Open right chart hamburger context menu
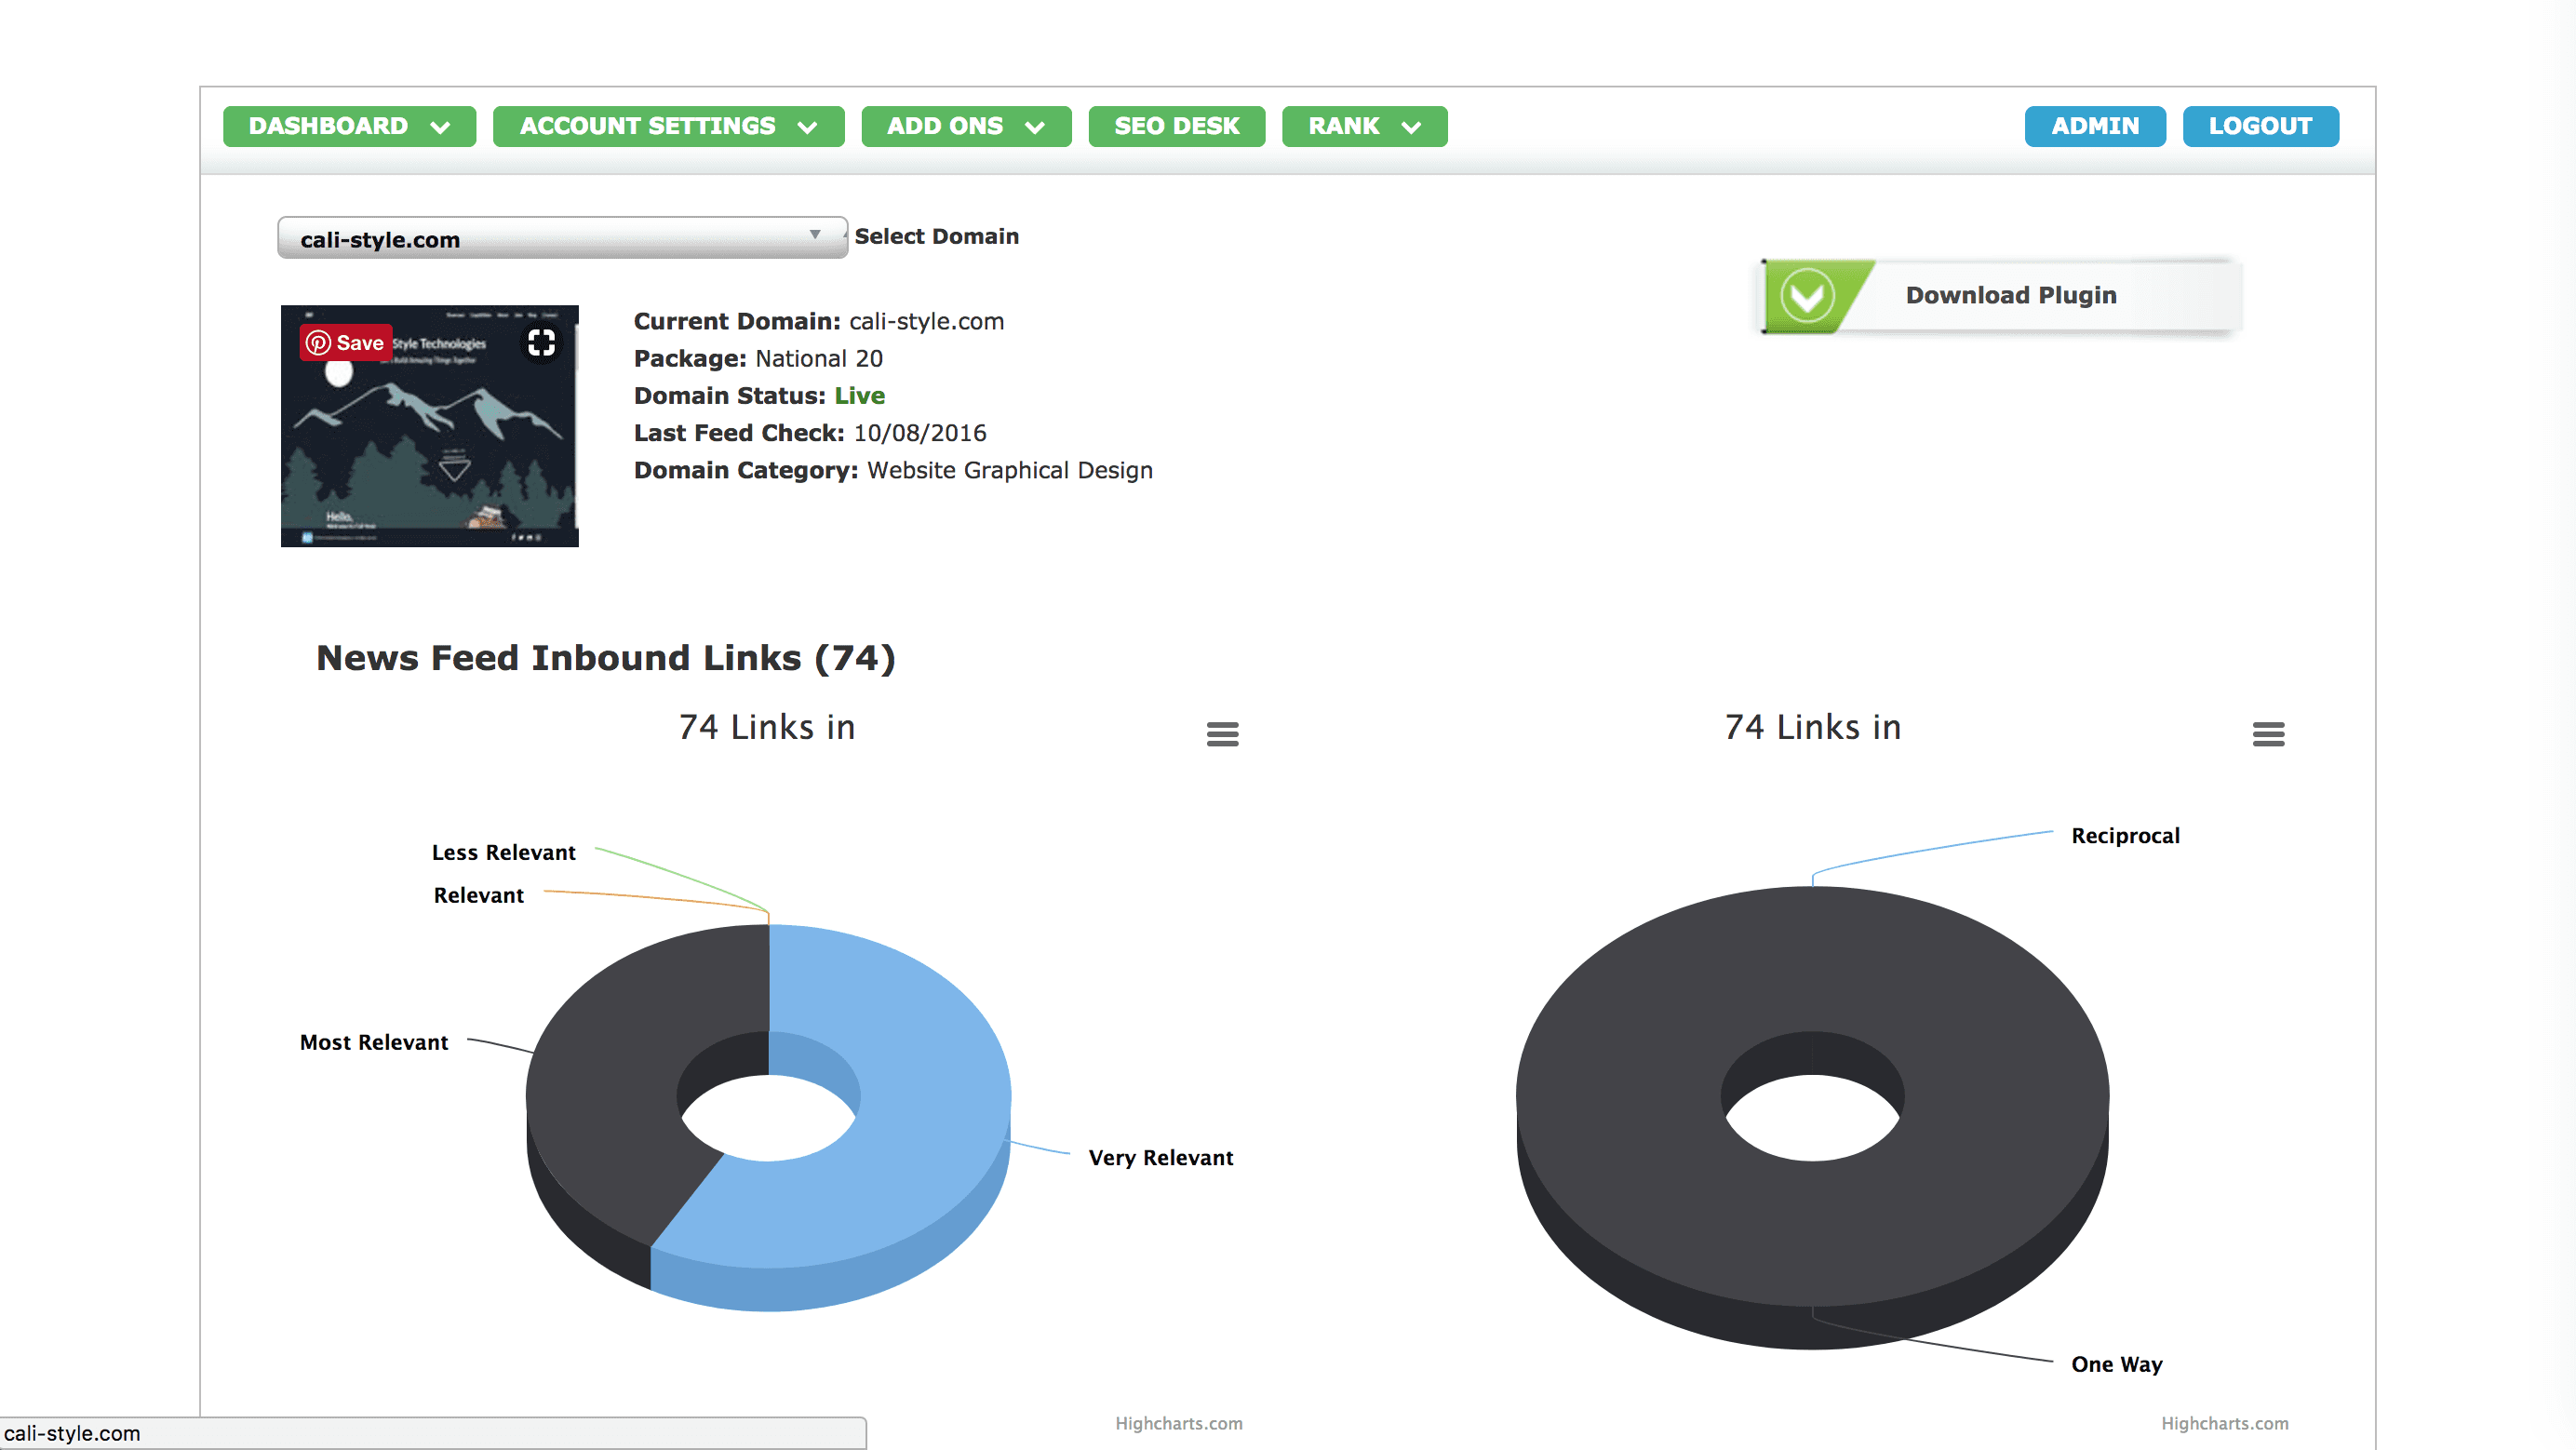Viewport: 2576px width, 1450px height. tap(2267, 734)
